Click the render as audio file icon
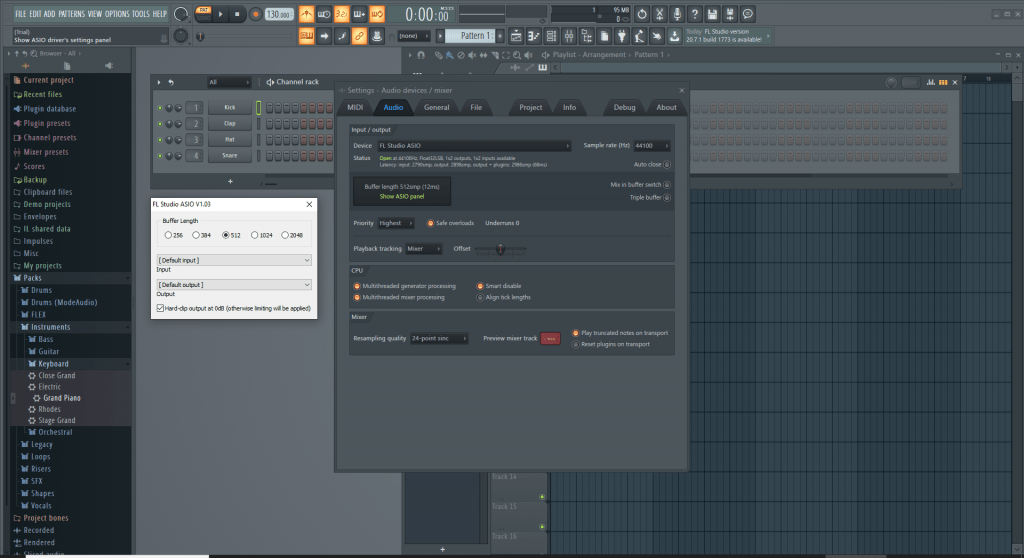Viewport: 1024px width, 558px height. tap(730, 14)
